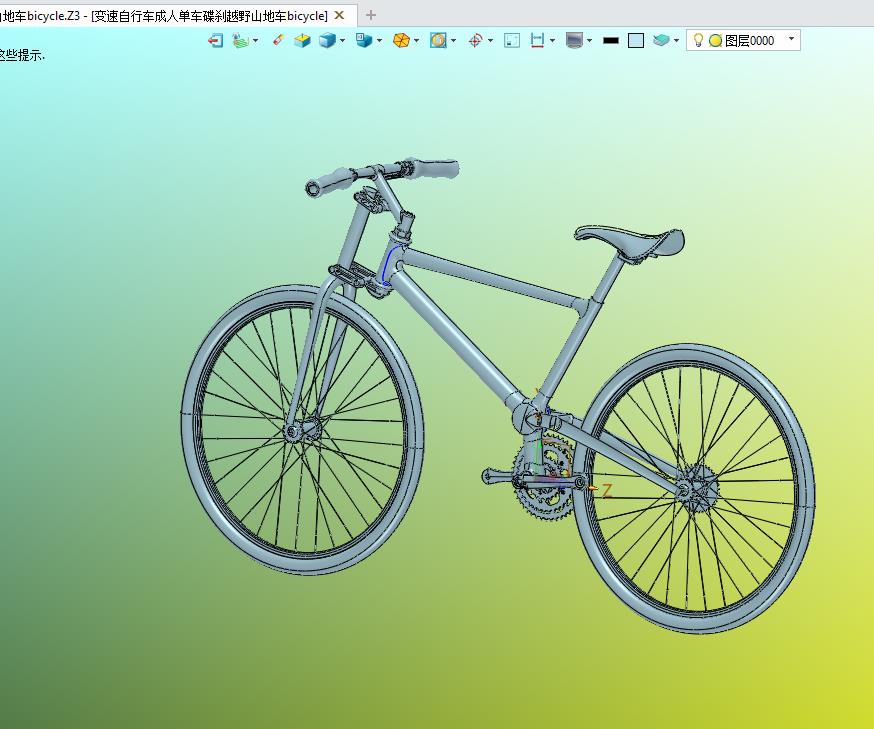874x729 pixels.
Task: Open a new tab with plus button
Action: pos(371,16)
